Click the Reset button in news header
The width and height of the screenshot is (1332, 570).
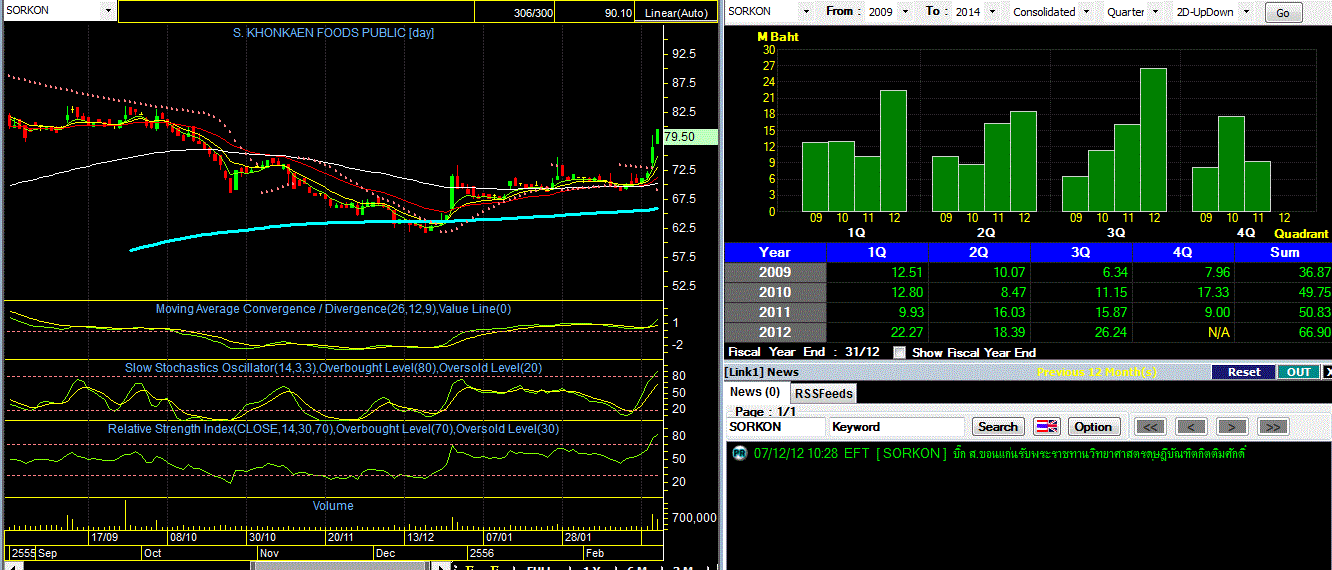(x=1243, y=372)
